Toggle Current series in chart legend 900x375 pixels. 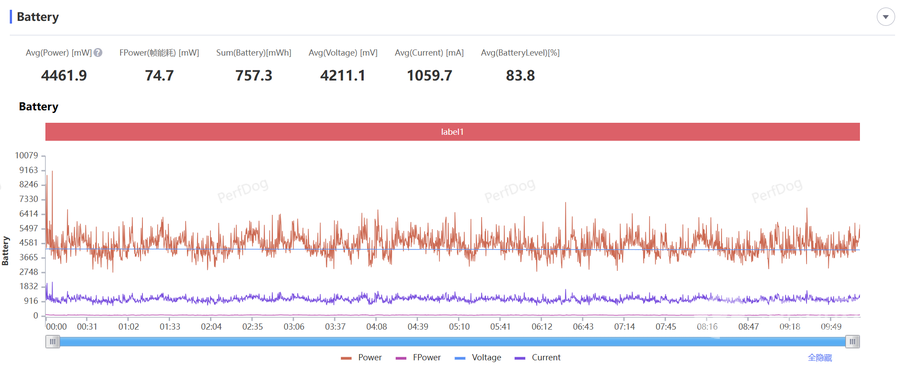[x=538, y=357]
